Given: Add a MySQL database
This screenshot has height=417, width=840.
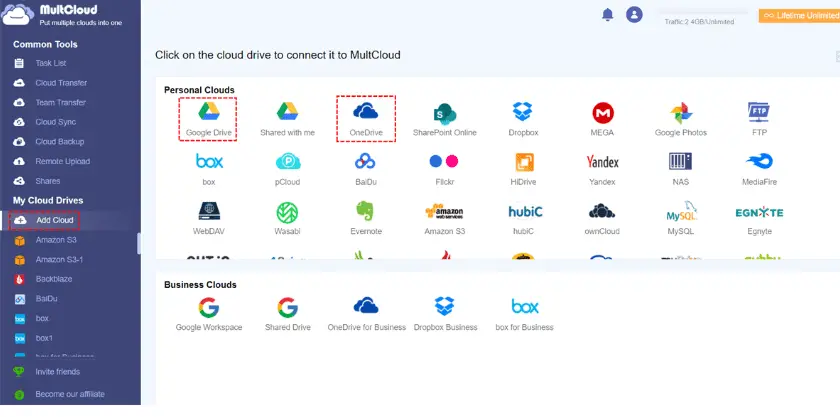Looking at the screenshot, I should pyautogui.click(x=680, y=218).
